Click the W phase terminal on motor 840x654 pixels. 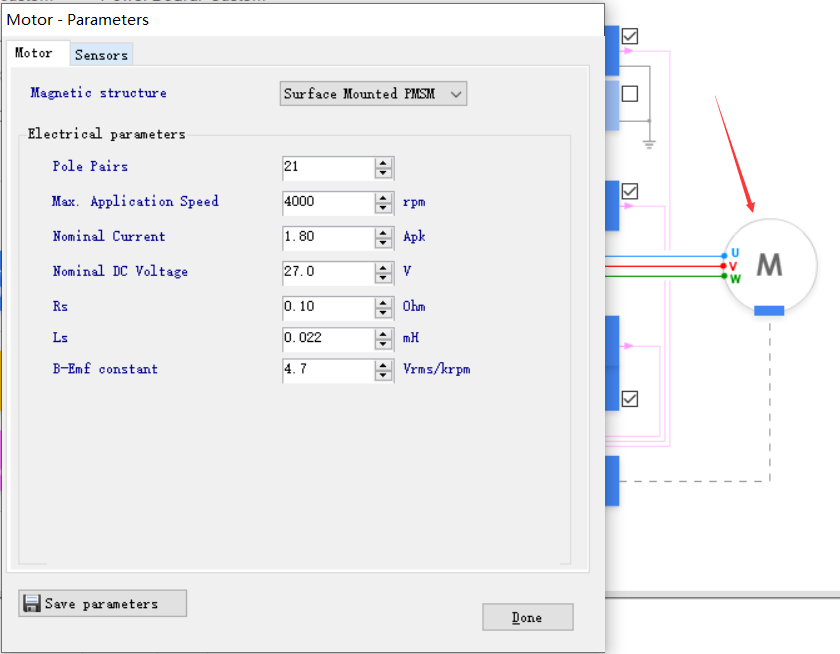pyautogui.click(x=724, y=276)
